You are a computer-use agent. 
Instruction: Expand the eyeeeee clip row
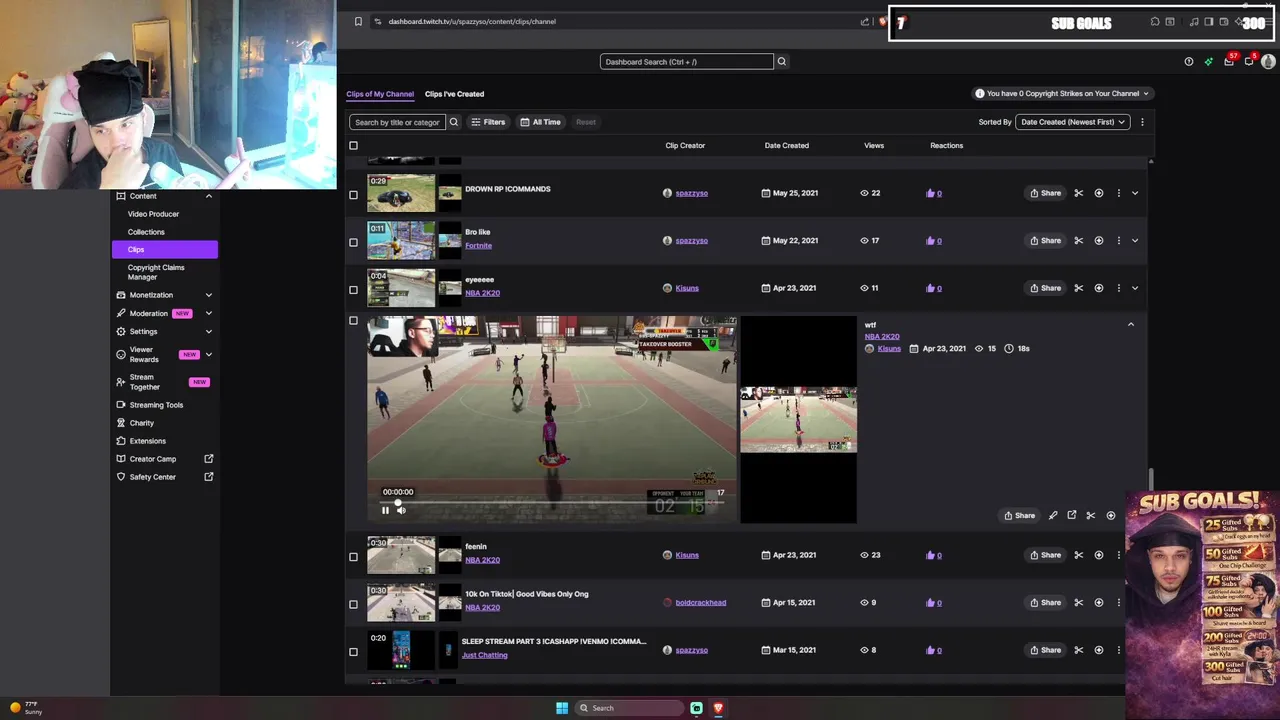tap(1134, 288)
